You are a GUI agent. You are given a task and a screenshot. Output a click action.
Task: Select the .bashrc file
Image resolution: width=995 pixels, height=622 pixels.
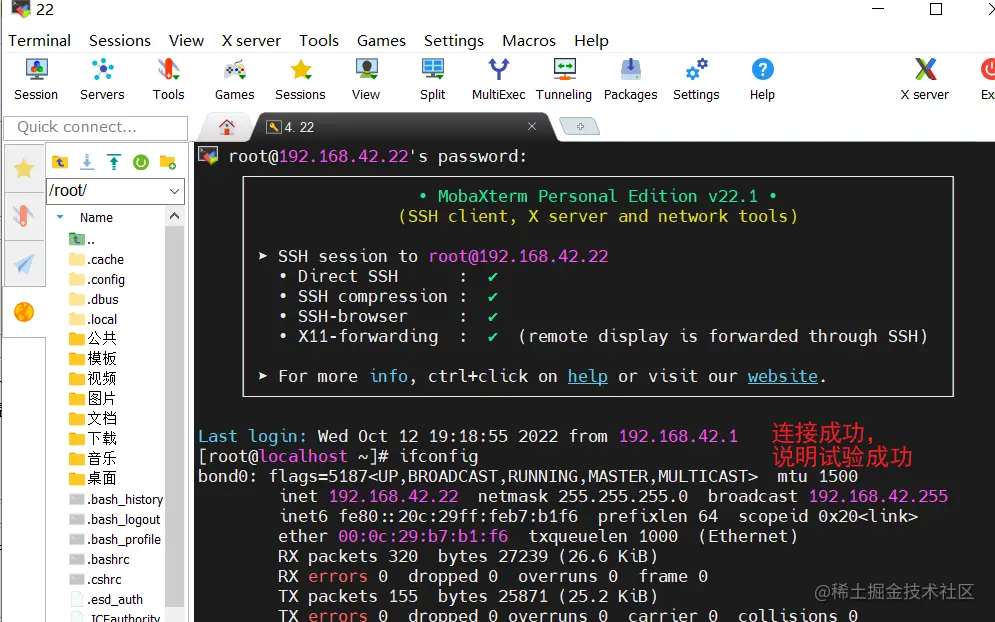(x=99, y=560)
